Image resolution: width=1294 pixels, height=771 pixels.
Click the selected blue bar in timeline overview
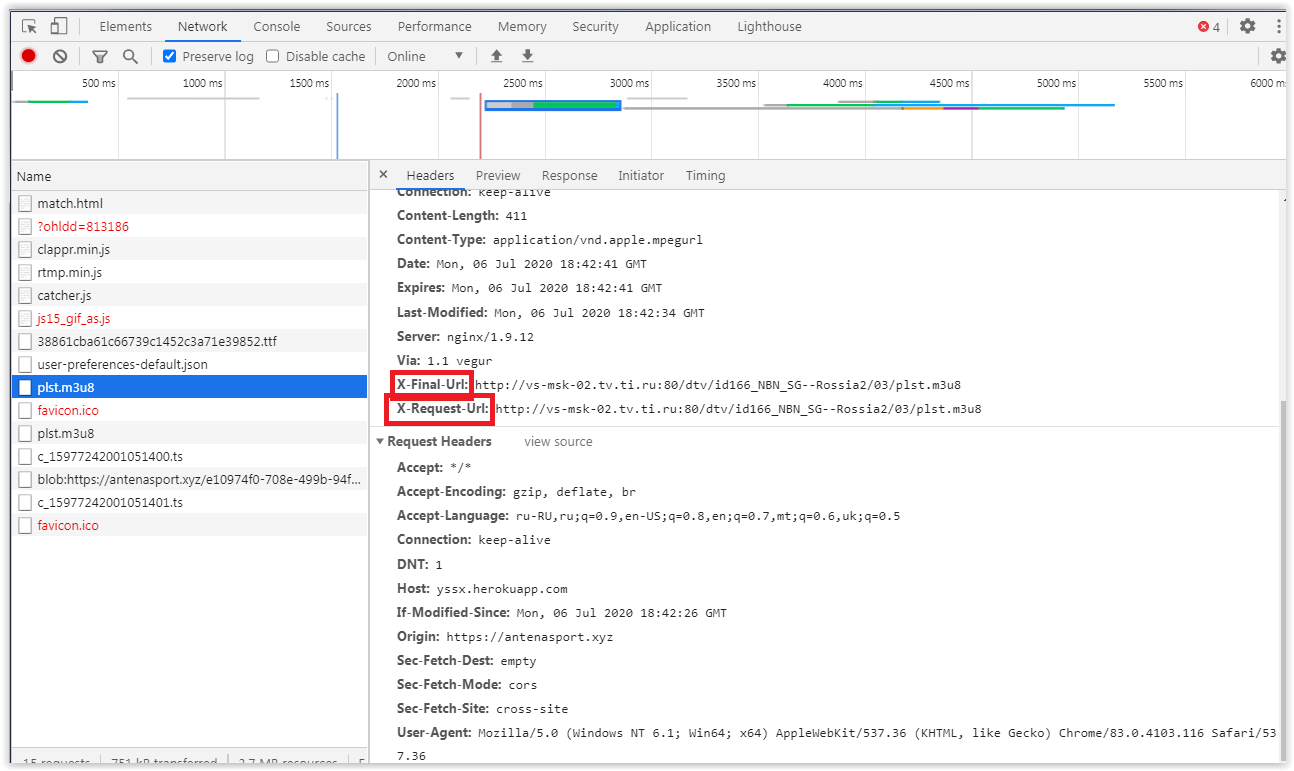pyautogui.click(x=552, y=105)
